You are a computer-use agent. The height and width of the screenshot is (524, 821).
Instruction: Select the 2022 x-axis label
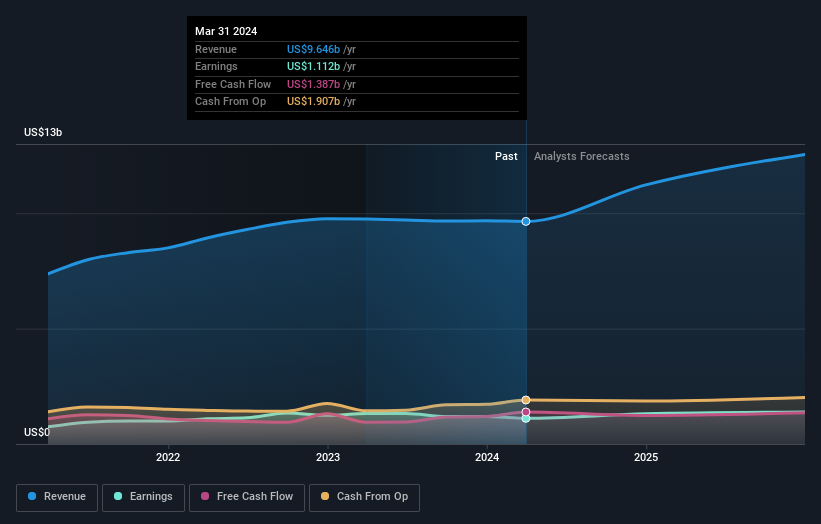[x=168, y=458]
